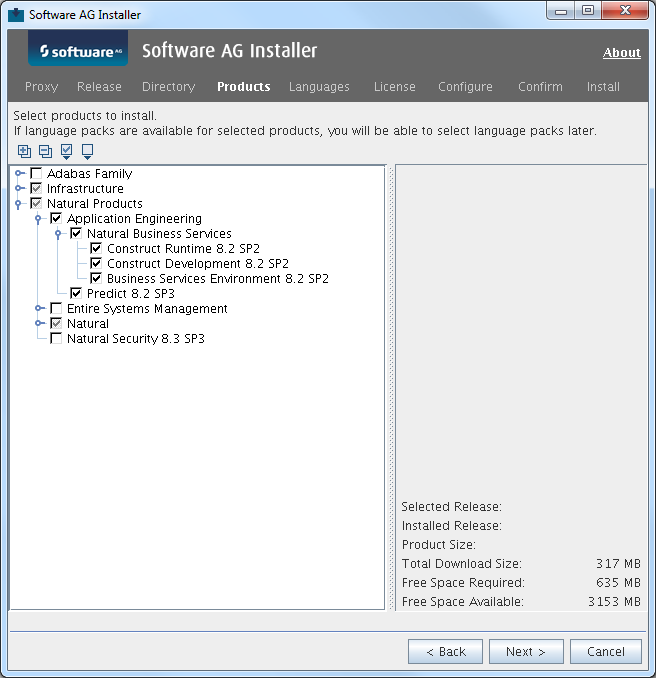Viewport: 656px width, 678px height.
Task: Go to the License step
Action: [x=394, y=87]
